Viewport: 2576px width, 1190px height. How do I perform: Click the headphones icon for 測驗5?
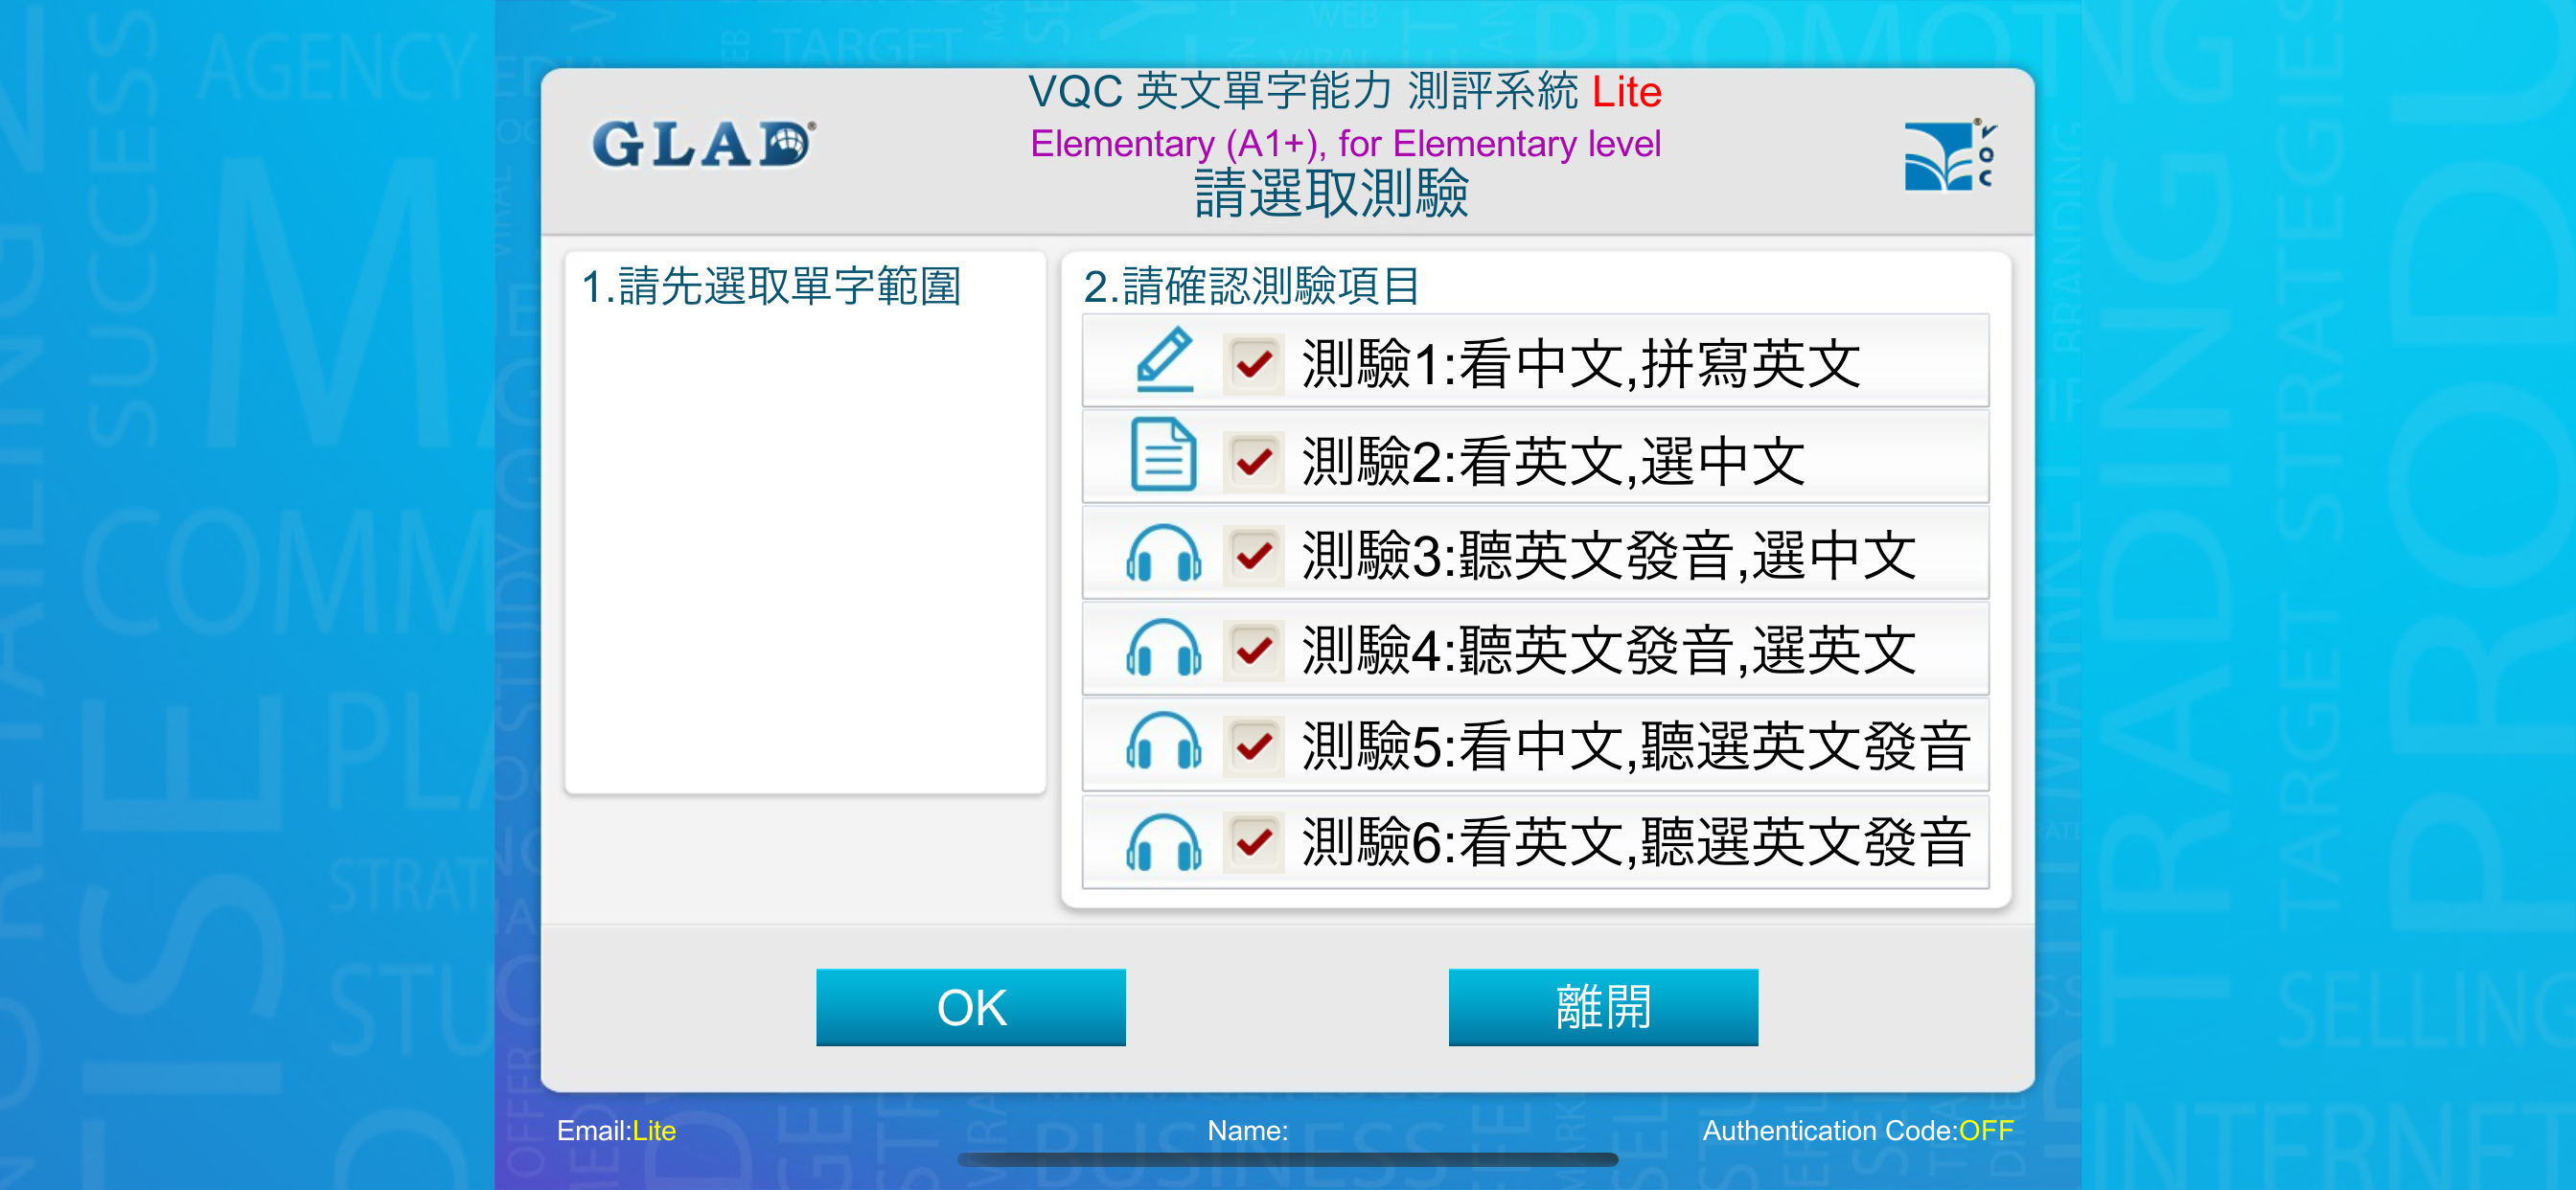1163,743
